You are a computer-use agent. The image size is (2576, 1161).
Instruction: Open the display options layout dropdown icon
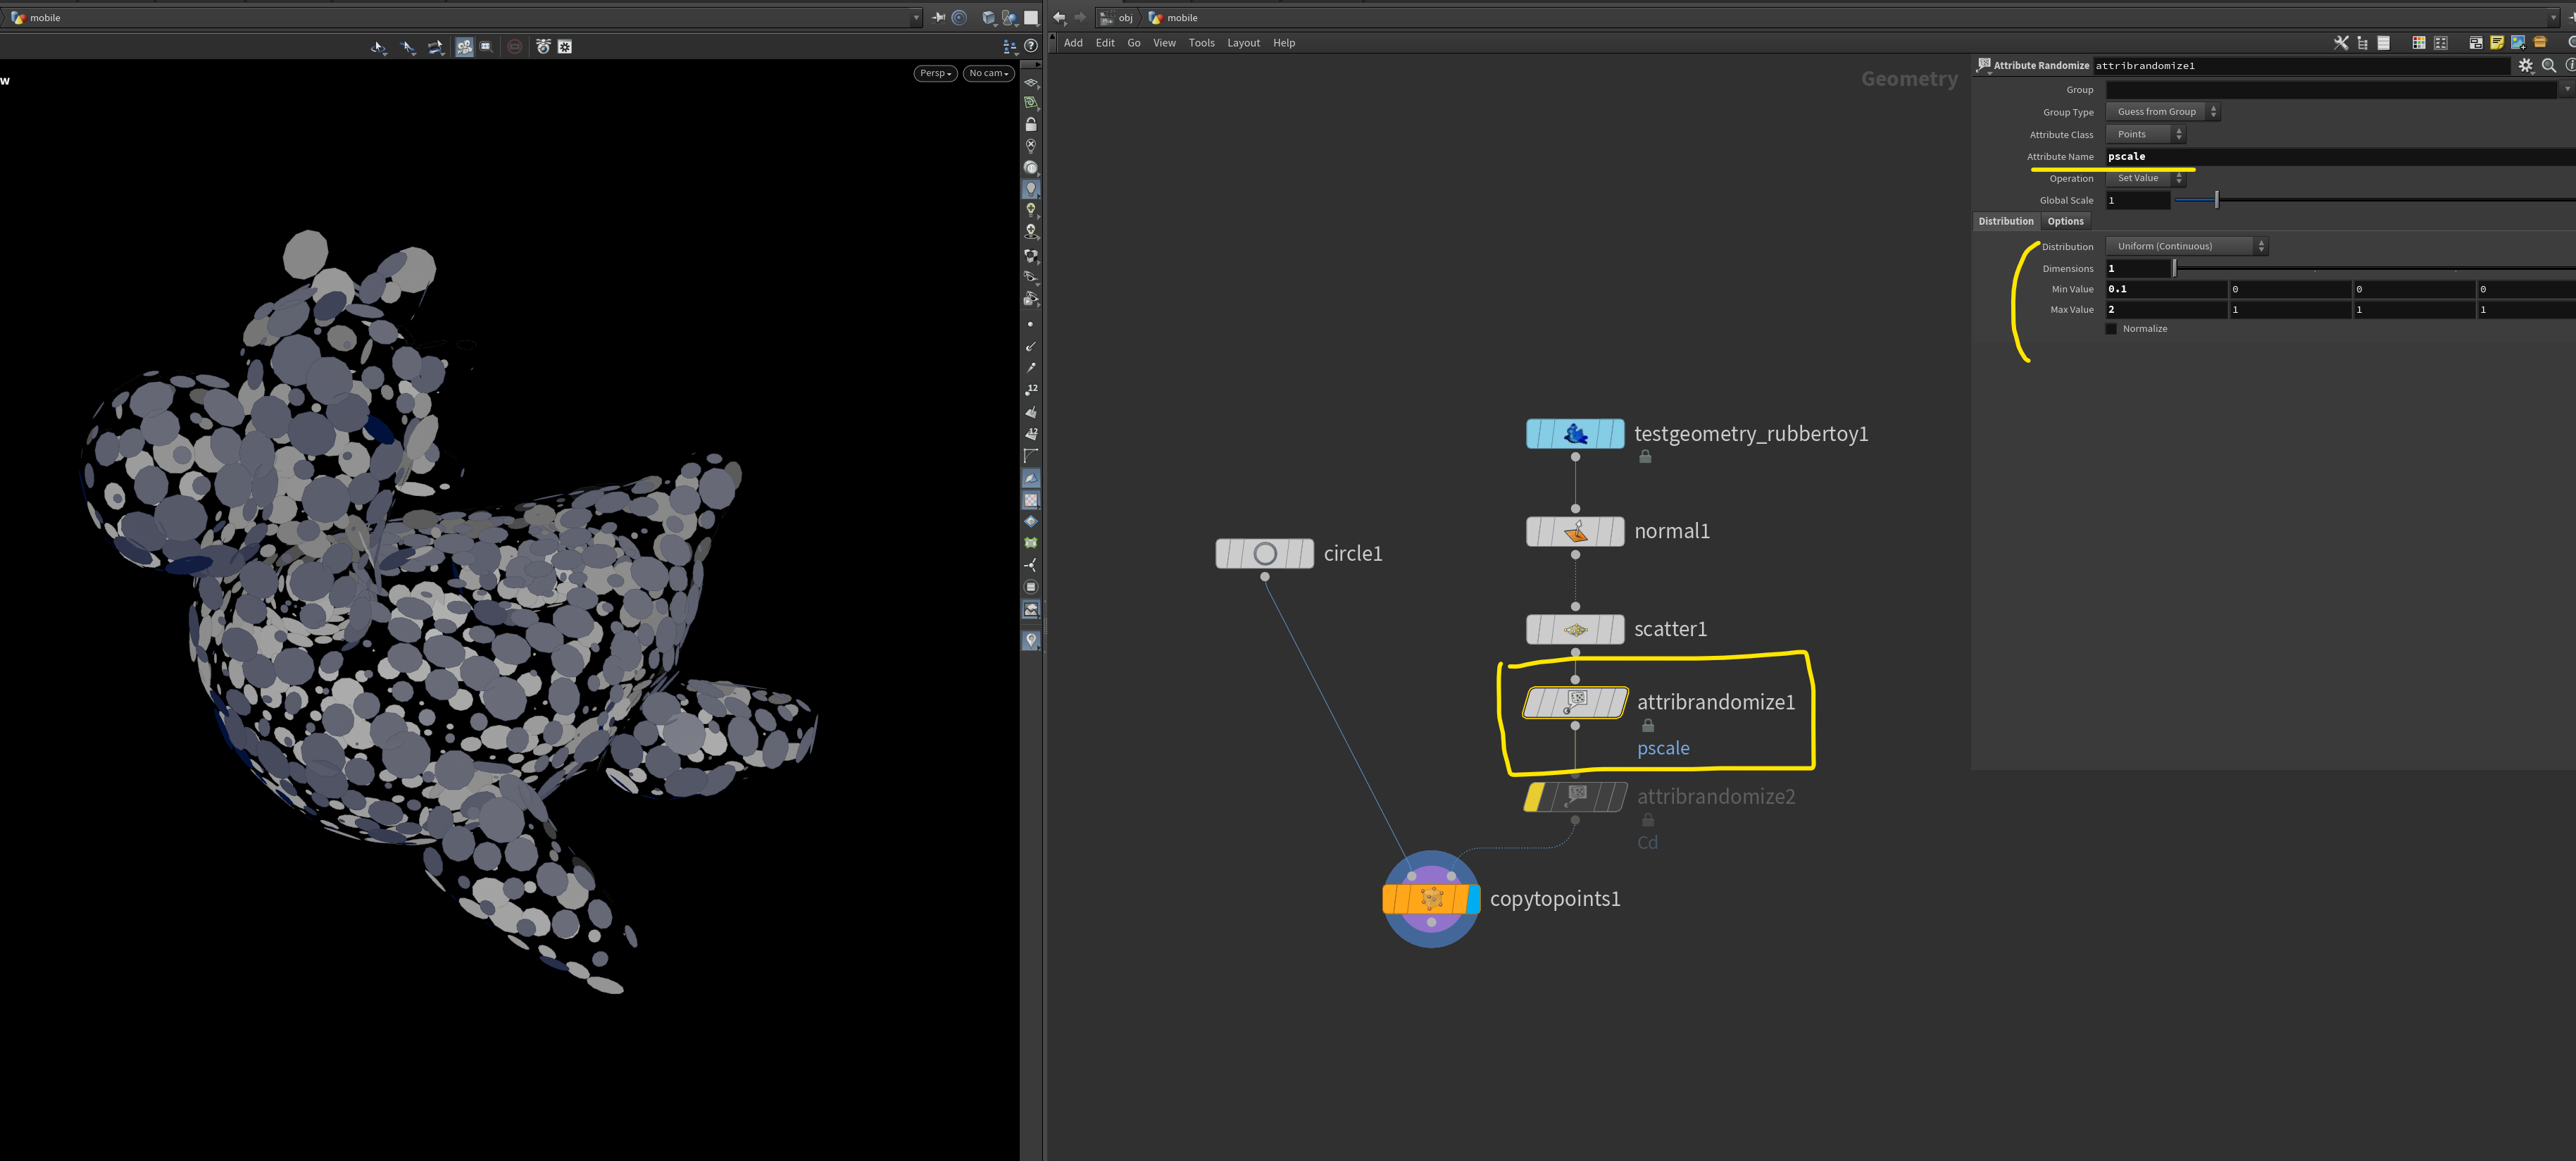(1009, 46)
